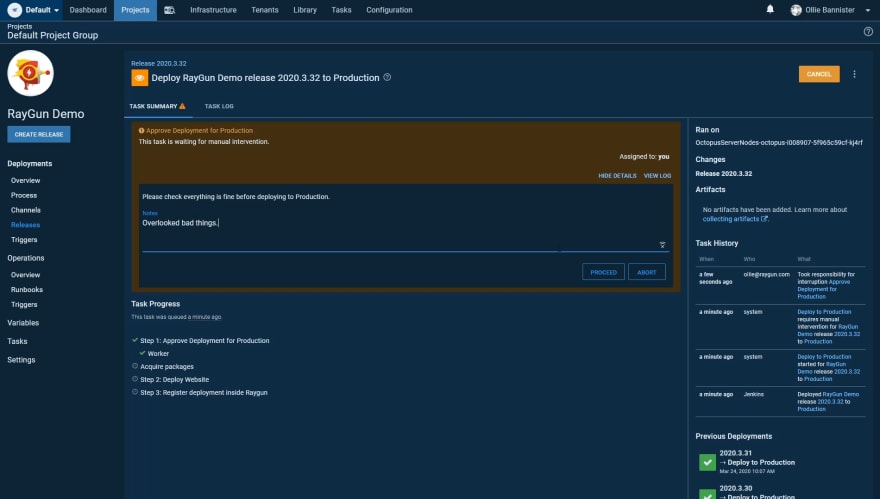Click the orange eye task status icon
This screenshot has height=499, width=880.
coord(140,78)
